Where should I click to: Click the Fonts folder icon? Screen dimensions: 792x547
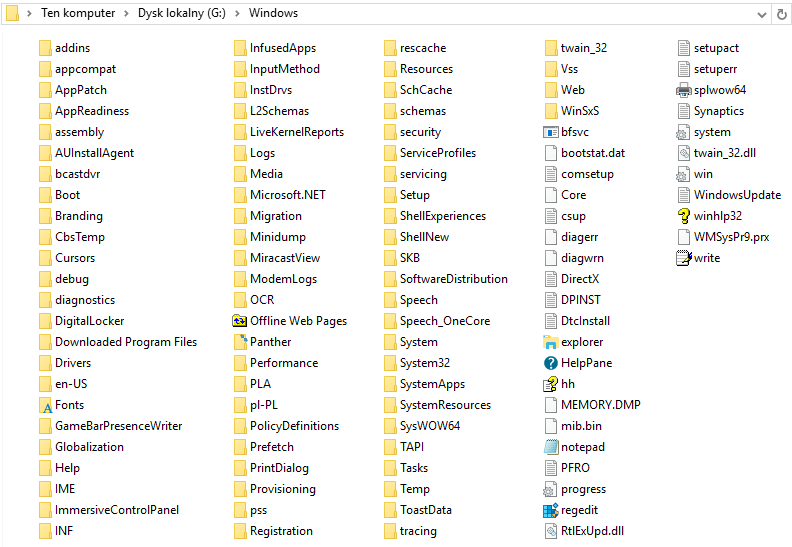45,405
